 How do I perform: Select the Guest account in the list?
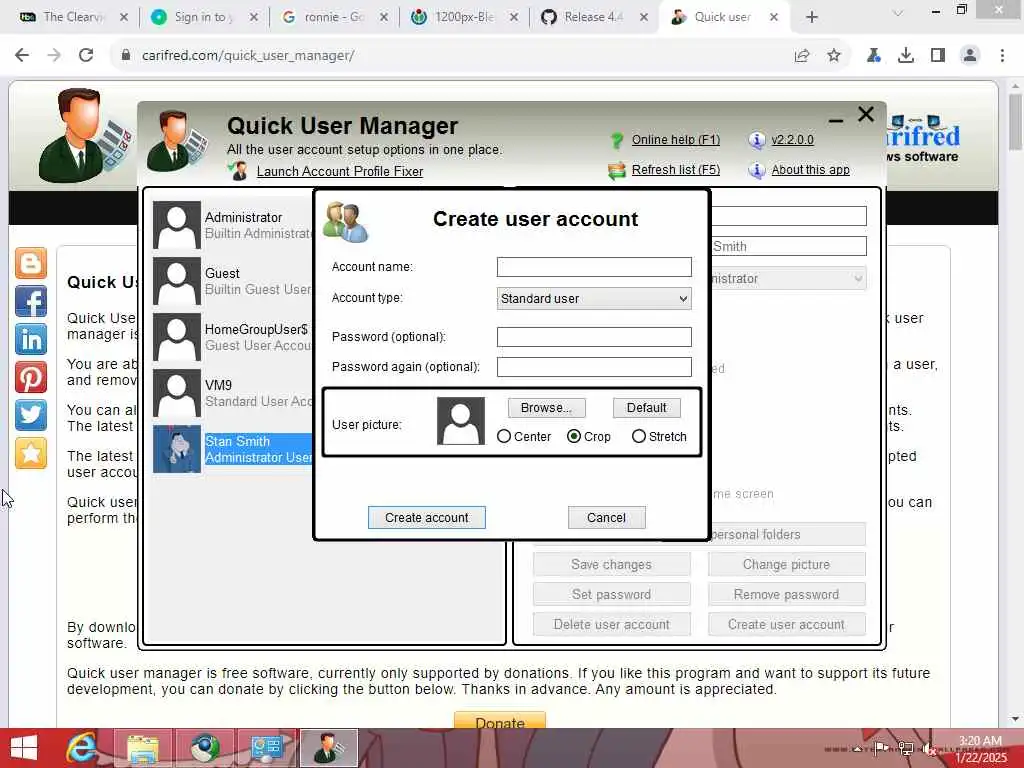pos(232,281)
